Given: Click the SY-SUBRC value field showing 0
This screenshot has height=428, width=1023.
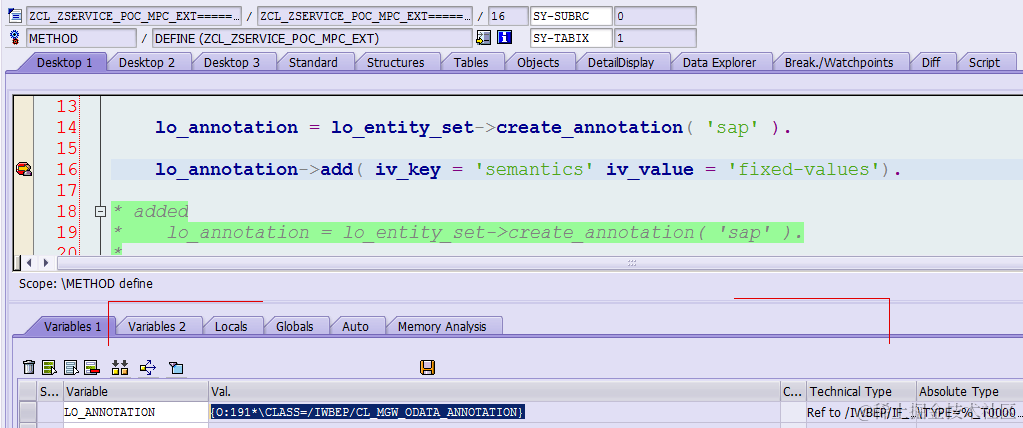Looking at the screenshot, I should coord(655,16).
